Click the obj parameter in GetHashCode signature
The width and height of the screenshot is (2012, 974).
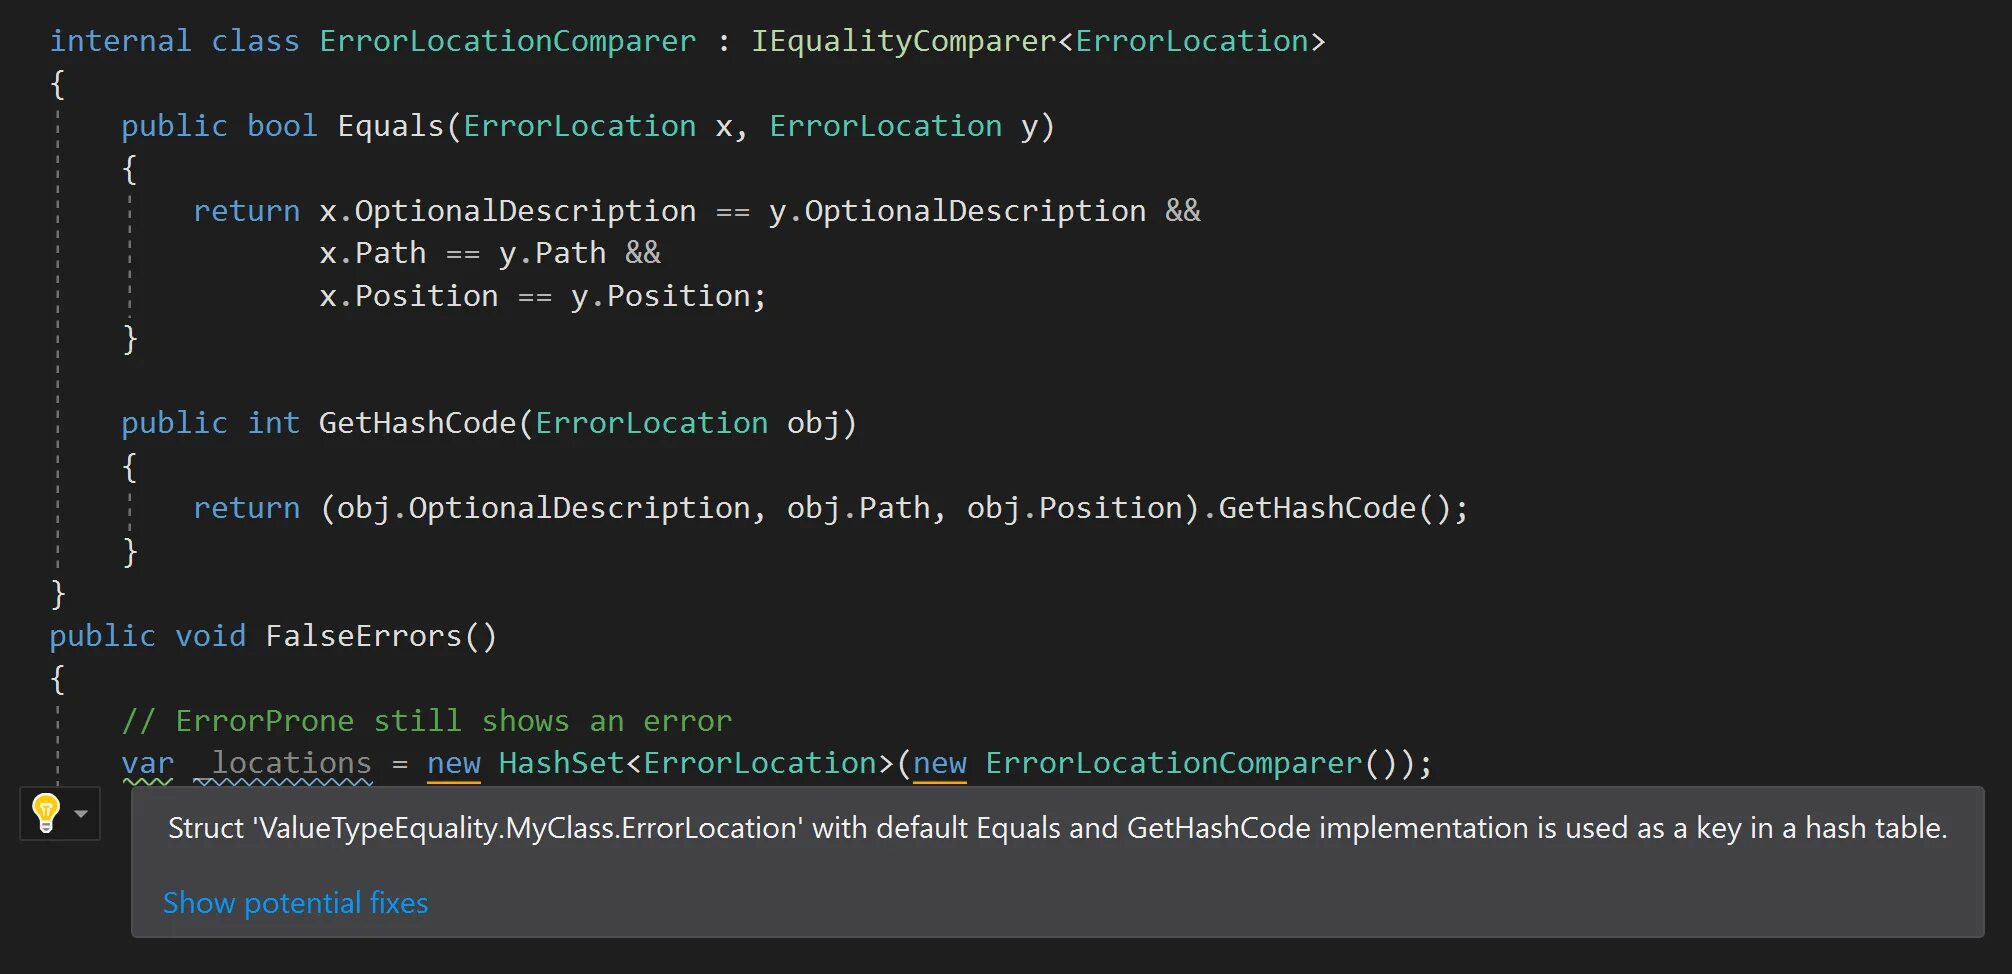813,423
